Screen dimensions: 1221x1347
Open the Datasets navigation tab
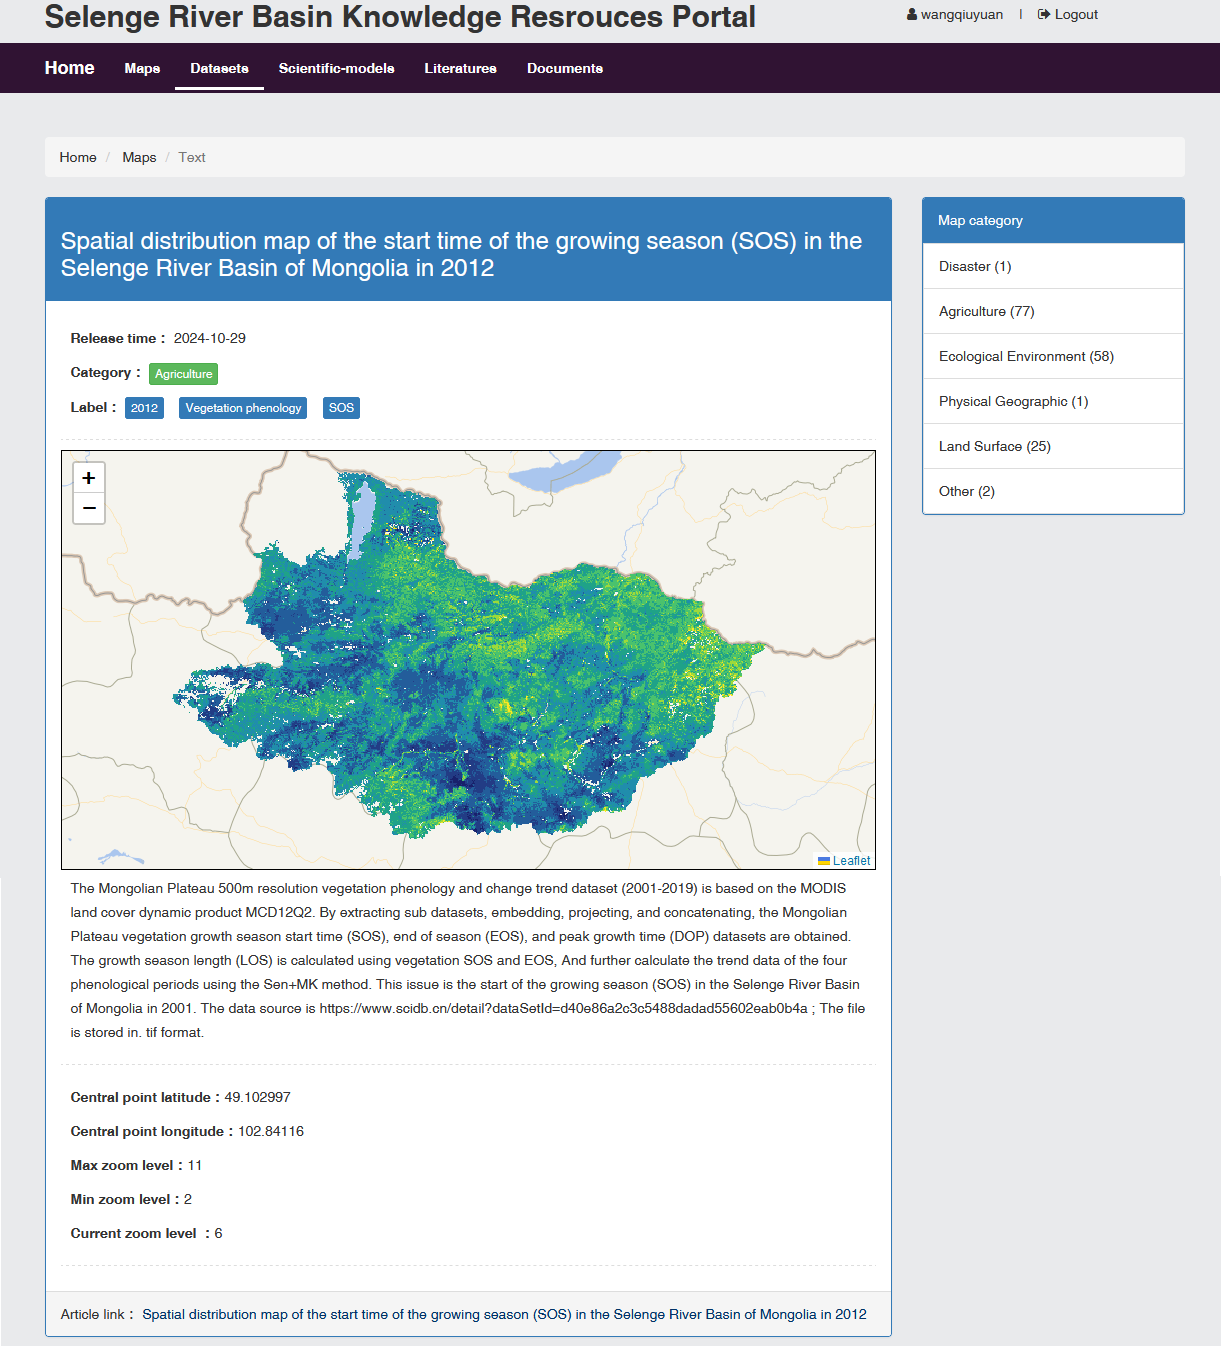(x=219, y=68)
